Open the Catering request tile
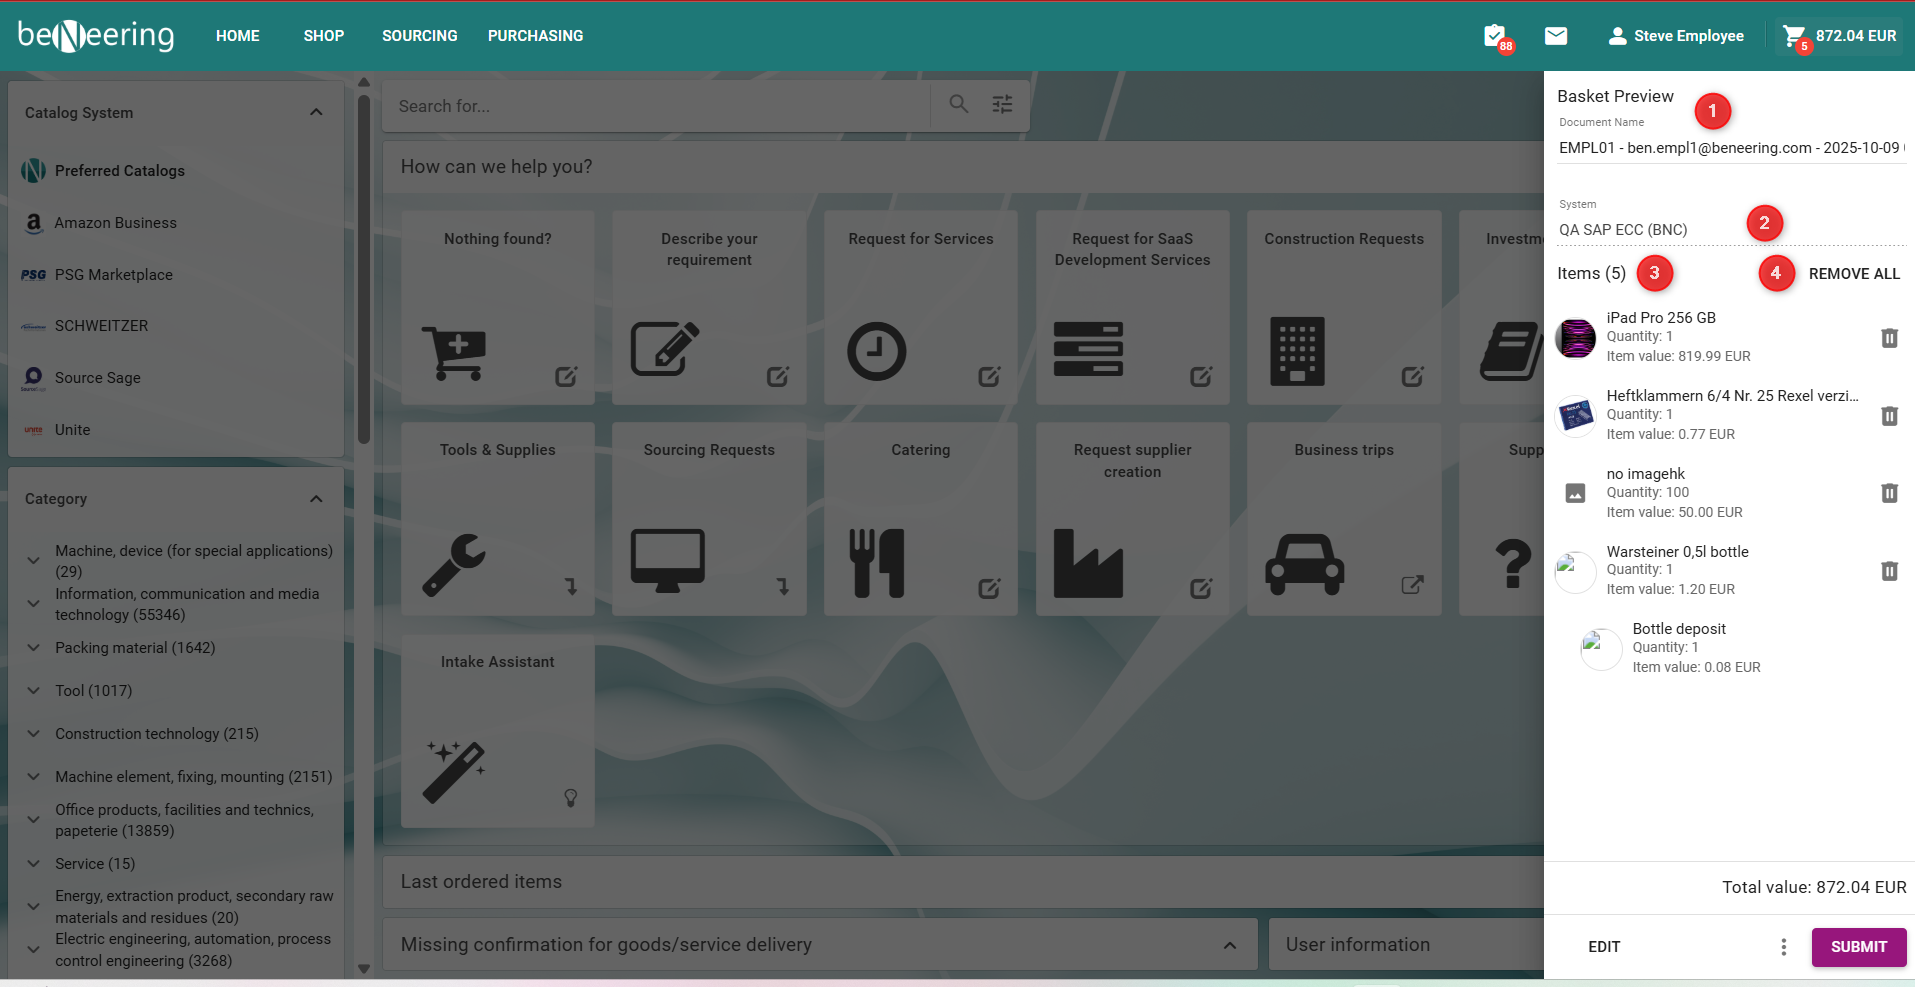This screenshot has height=987, width=1915. (920, 518)
